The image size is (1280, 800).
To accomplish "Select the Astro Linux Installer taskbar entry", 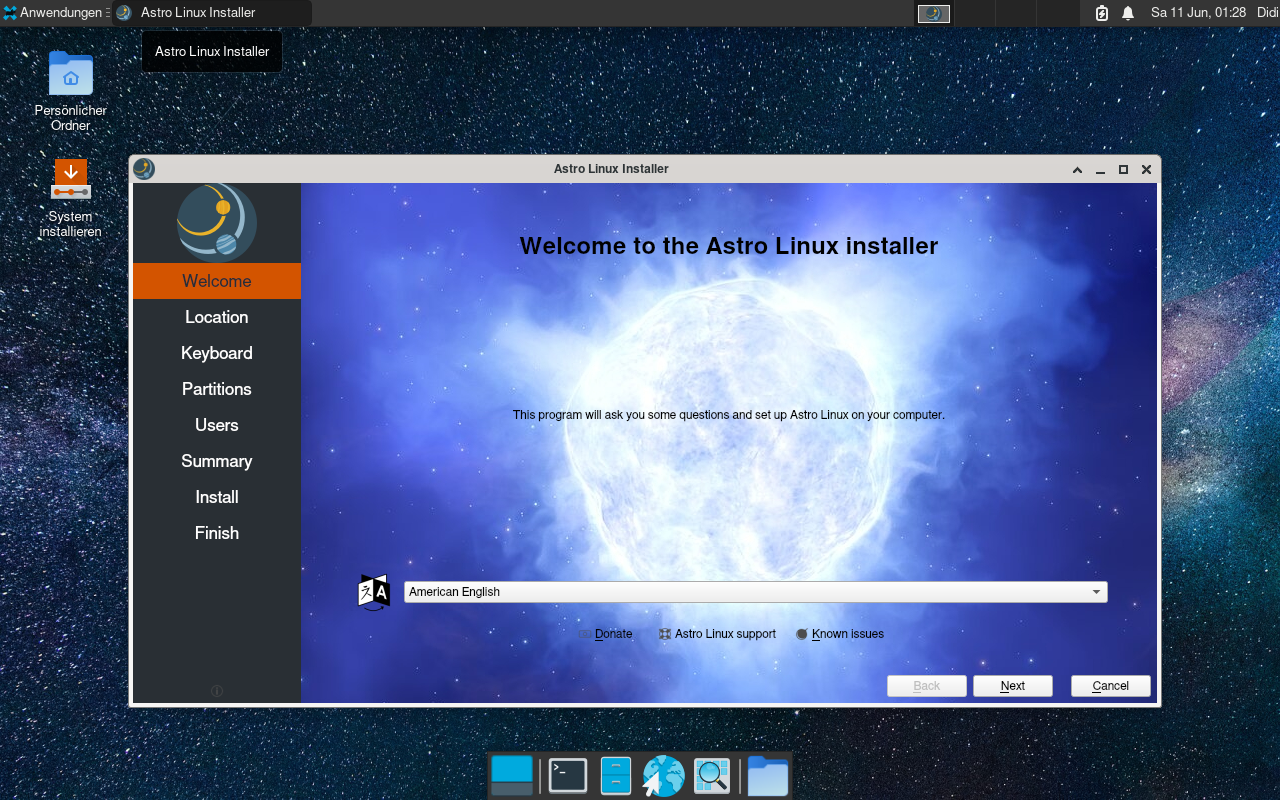I will [211, 13].
